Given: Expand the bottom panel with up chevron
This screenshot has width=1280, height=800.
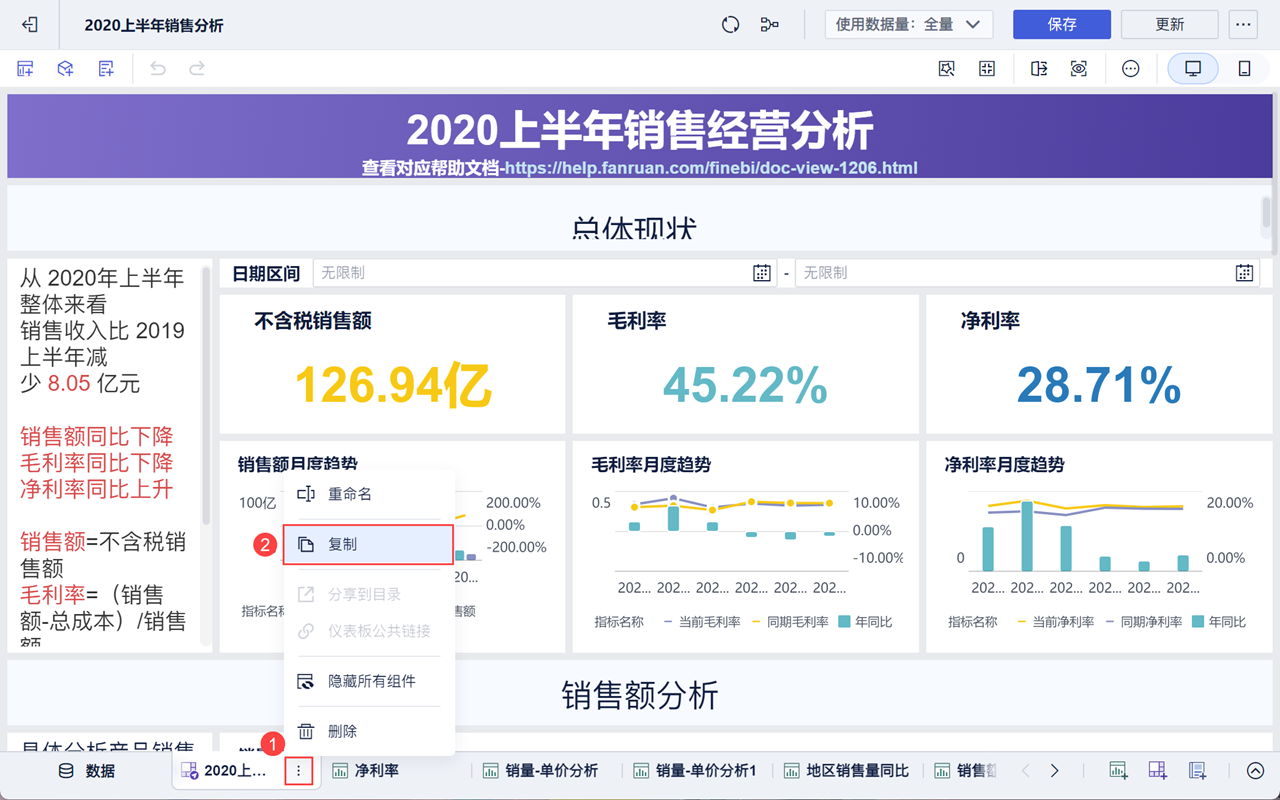Looking at the screenshot, I should pyautogui.click(x=1256, y=771).
